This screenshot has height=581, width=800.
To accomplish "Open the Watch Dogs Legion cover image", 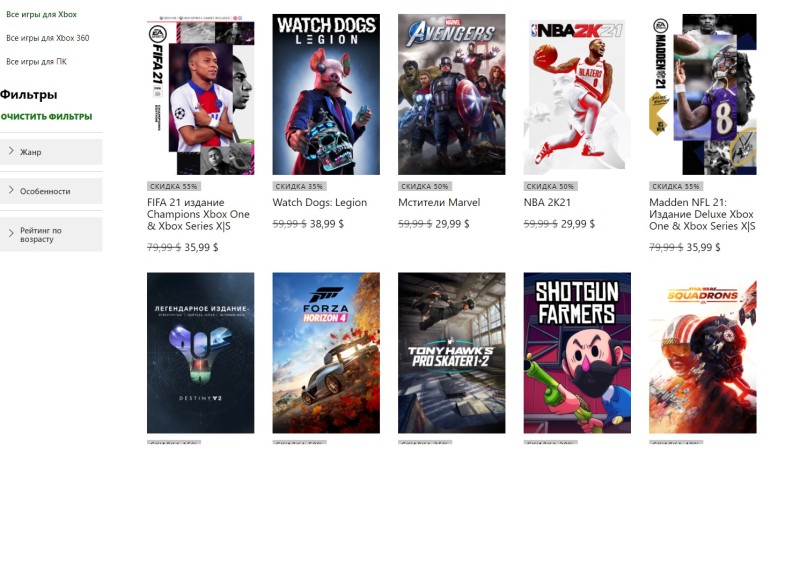I will coord(326,94).
